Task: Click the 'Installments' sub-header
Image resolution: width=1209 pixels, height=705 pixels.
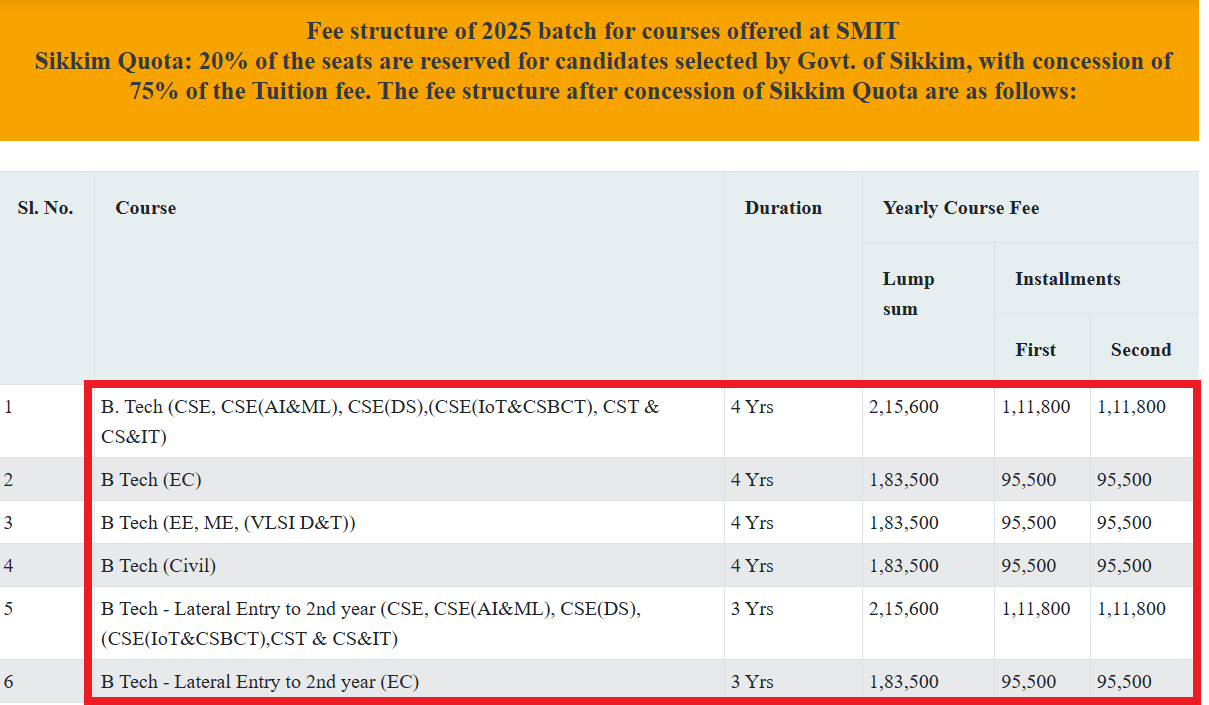Action: 1068,279
